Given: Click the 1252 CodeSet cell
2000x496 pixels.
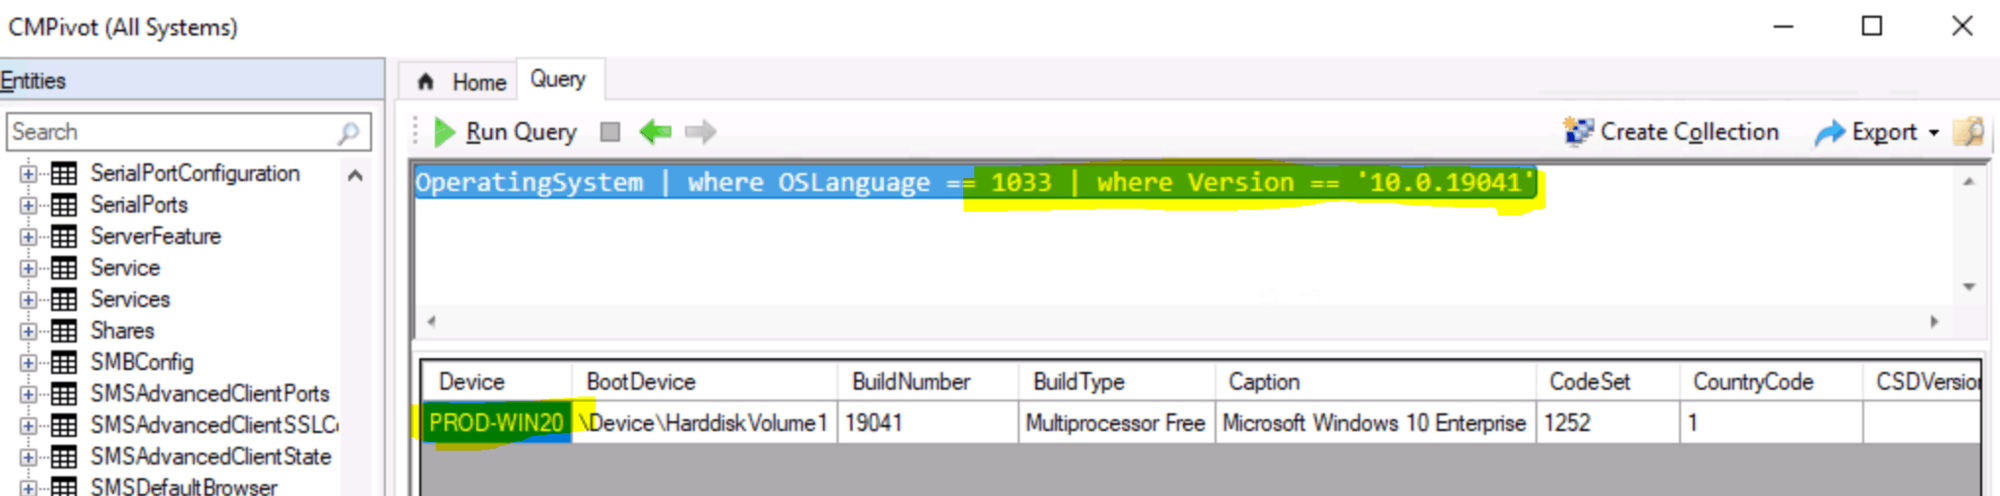Looking at the screenshot, I should (x=1607, y=423).
